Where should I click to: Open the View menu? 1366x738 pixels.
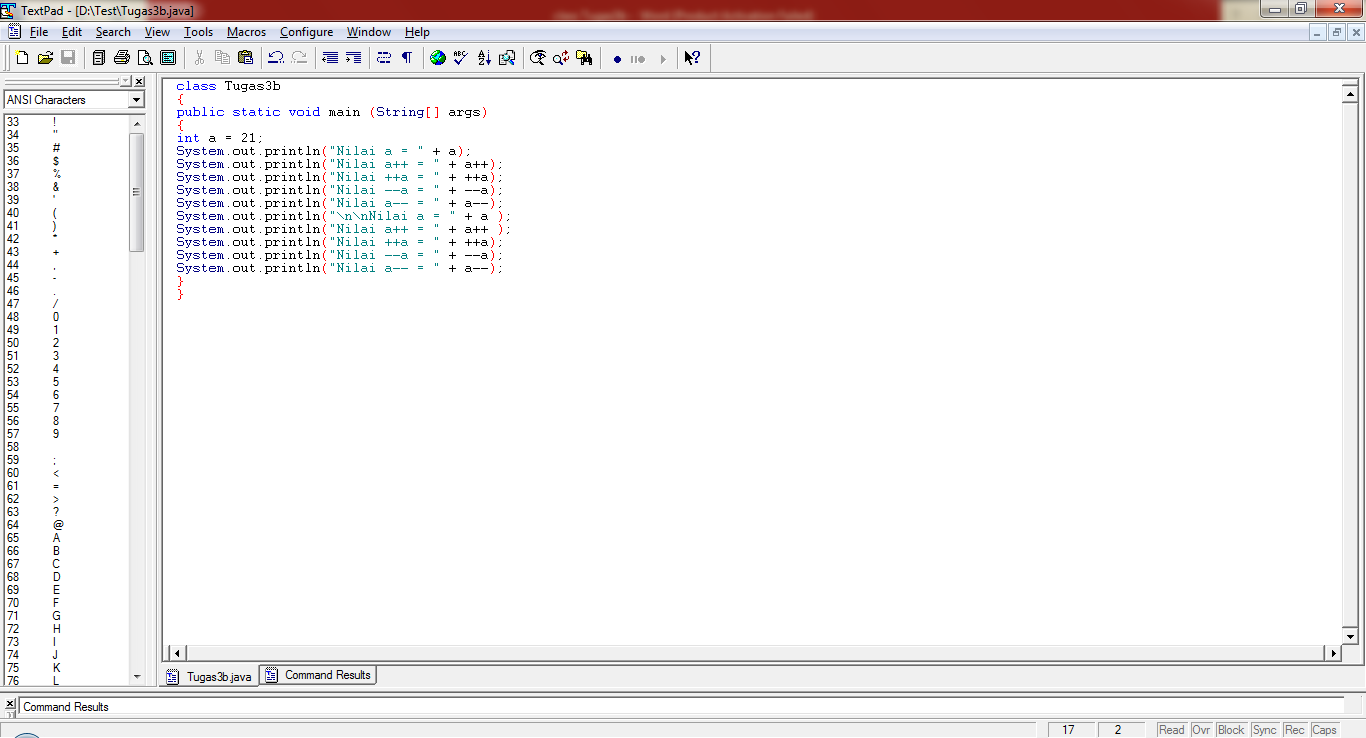click(x=157, y=32)
